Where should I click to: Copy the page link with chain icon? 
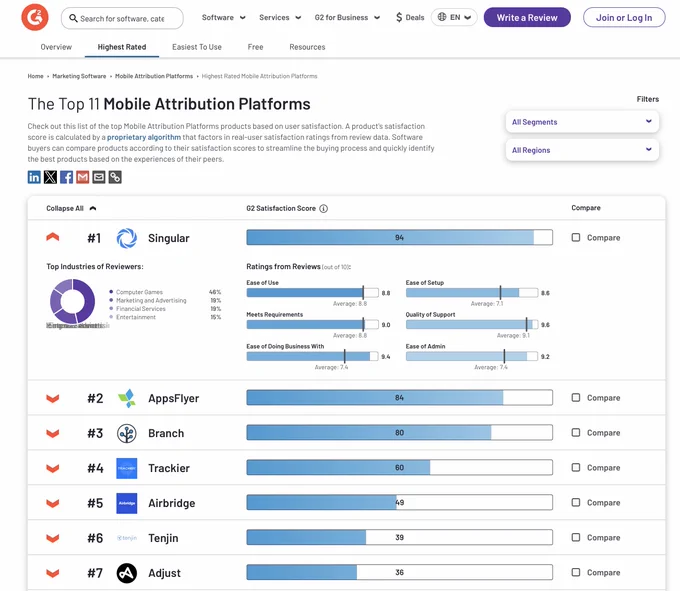pyautogui.click(x=115, y=177)
